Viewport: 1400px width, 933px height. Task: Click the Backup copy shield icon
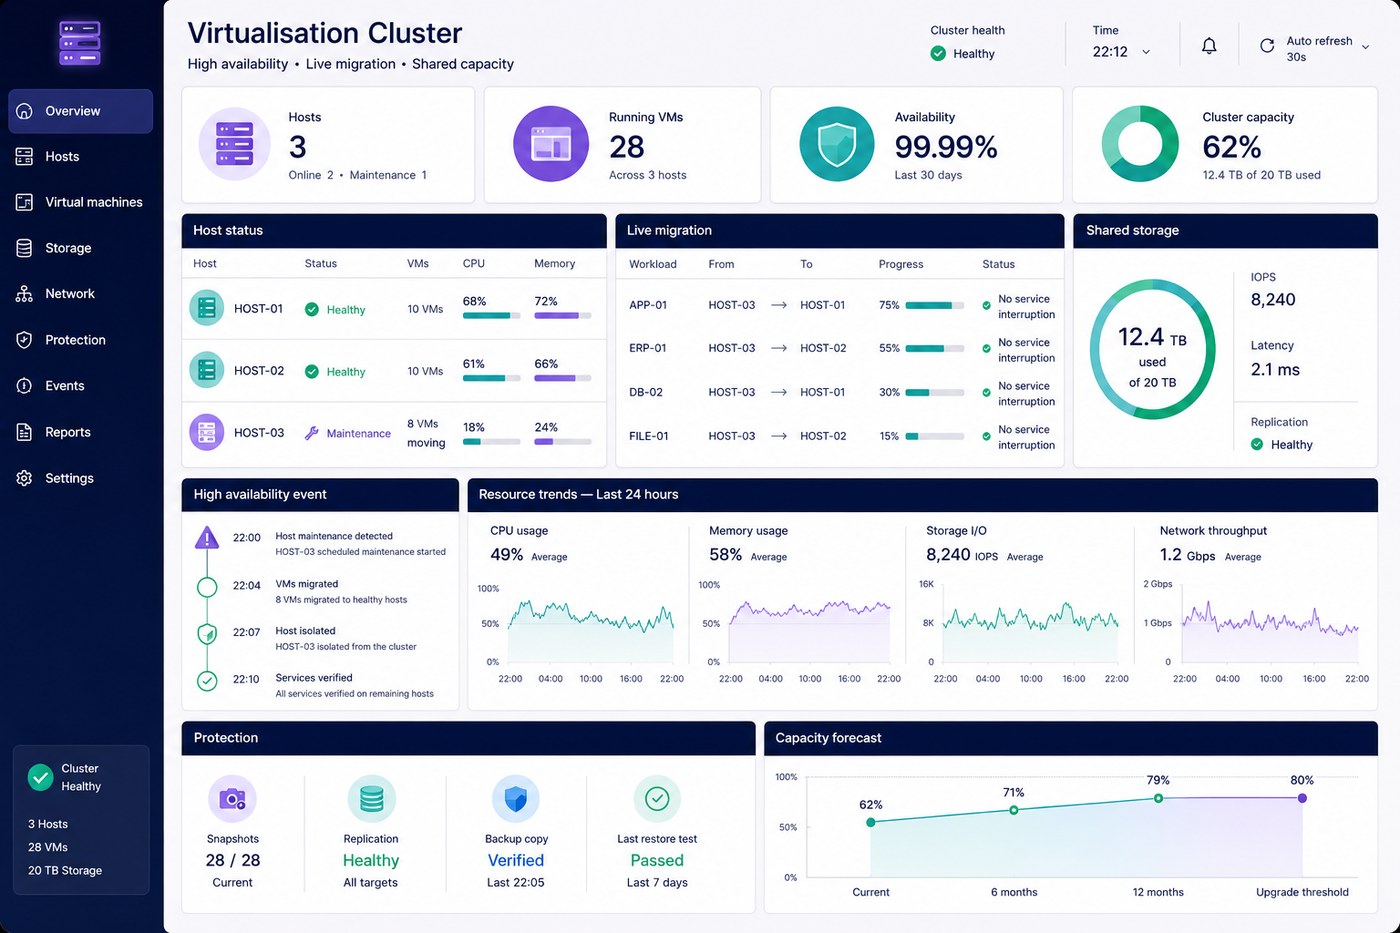click(x=516, y=799)
